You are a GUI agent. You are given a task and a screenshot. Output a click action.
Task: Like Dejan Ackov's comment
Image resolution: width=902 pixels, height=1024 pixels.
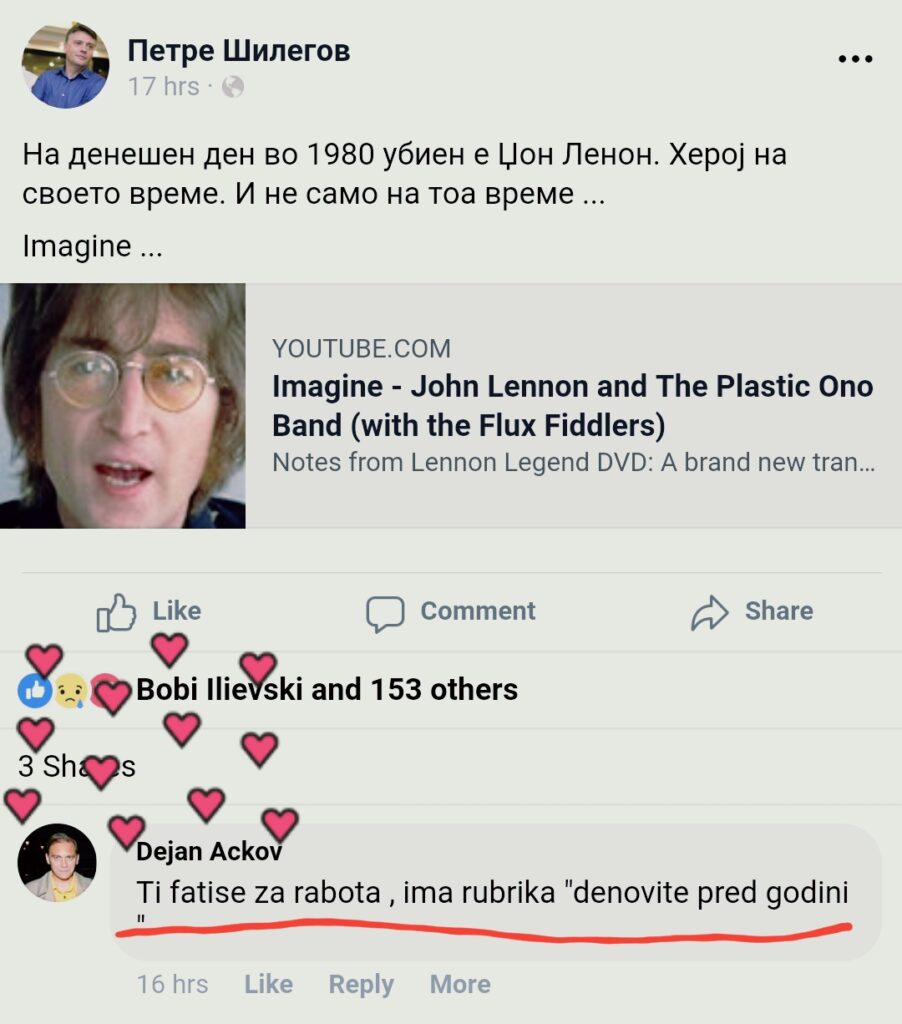point(268,984)
